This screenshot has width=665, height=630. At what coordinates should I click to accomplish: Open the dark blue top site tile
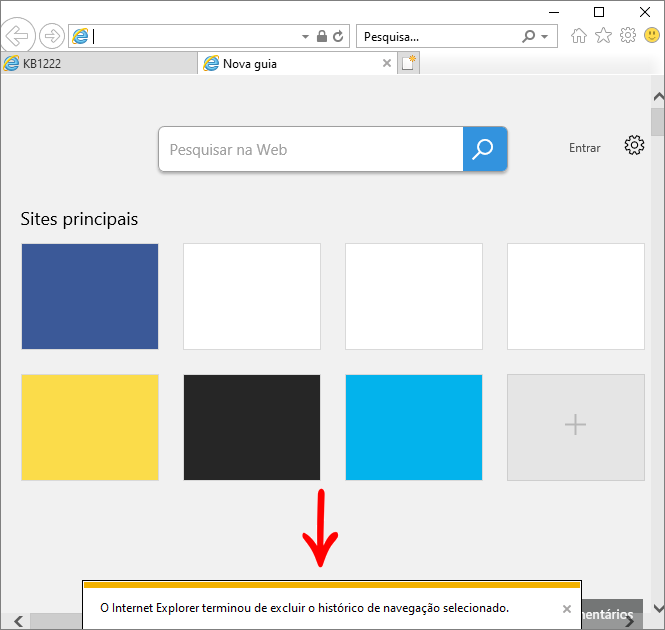click(90, 297)
